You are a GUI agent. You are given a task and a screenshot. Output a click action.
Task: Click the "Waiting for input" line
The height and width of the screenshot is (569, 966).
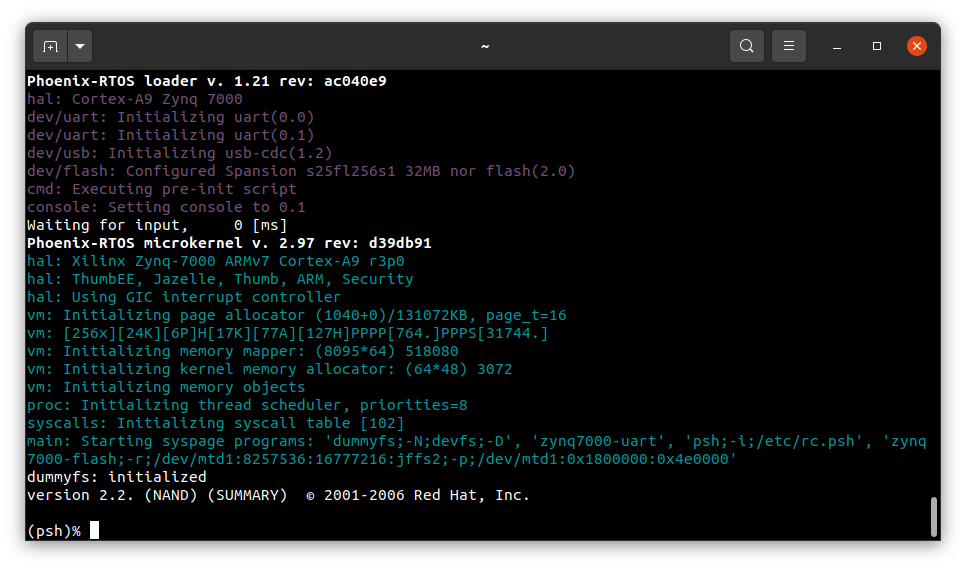143,225
